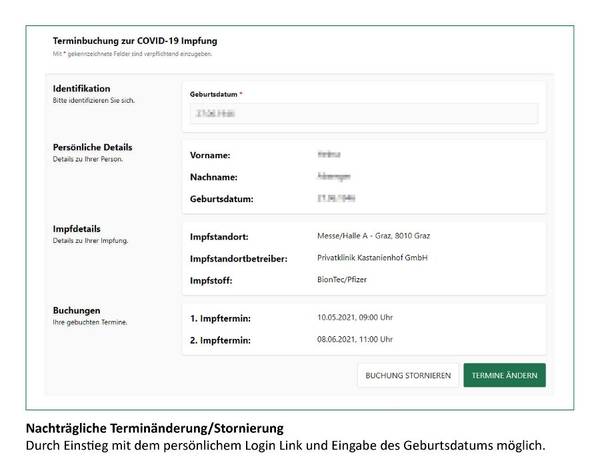600x469 pixels.
Task: Click the 1. Impftermin label
Action: (219, 318)
